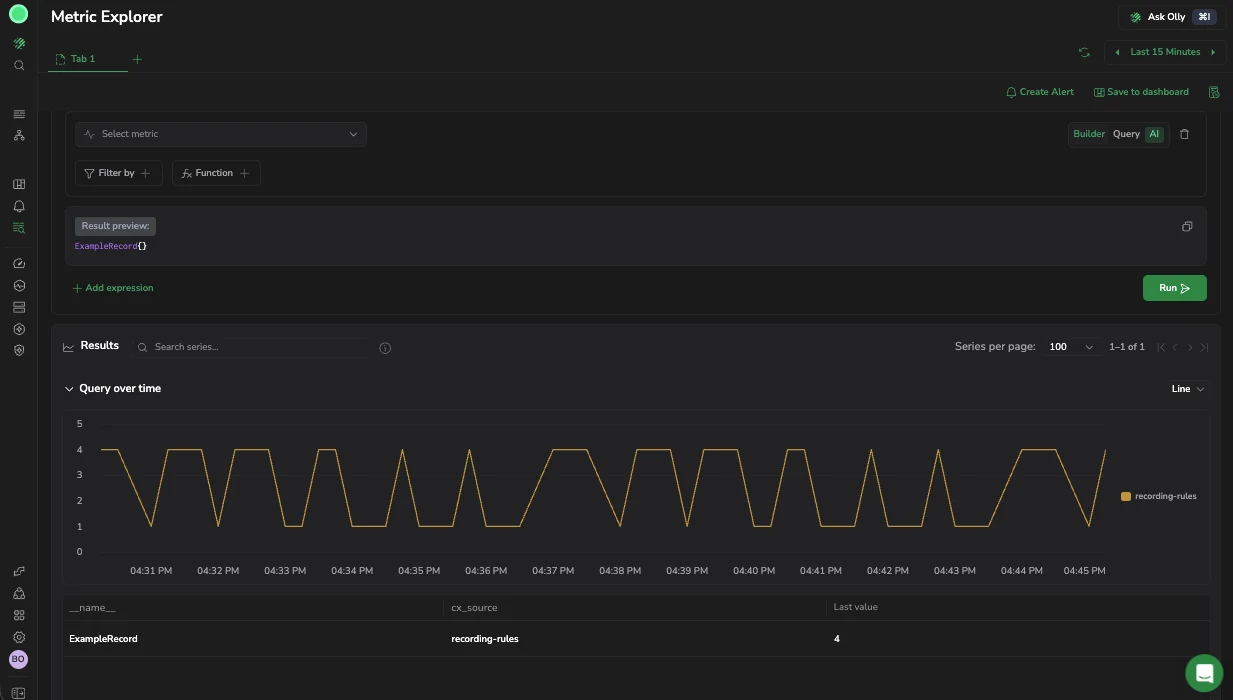
Task: Open settings gear in sidebar
Action: (x=18, y=637)
